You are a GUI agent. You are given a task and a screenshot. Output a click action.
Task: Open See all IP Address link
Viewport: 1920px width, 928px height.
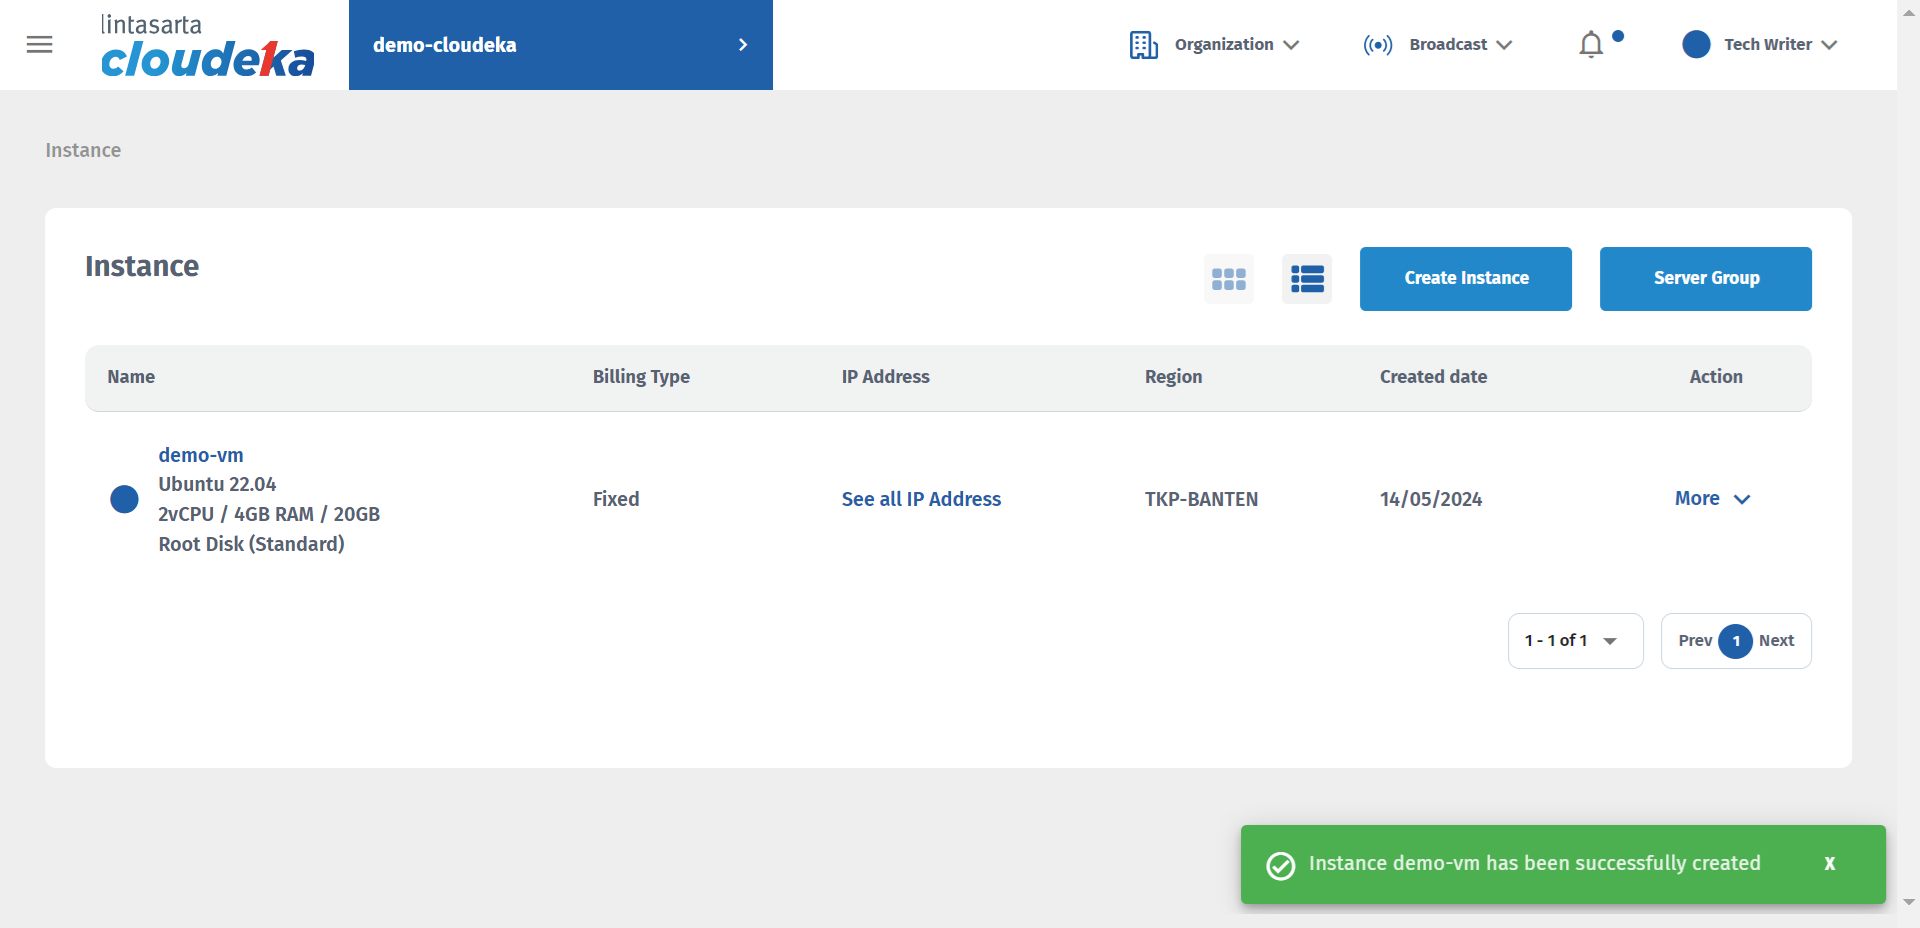coord(920,499)
